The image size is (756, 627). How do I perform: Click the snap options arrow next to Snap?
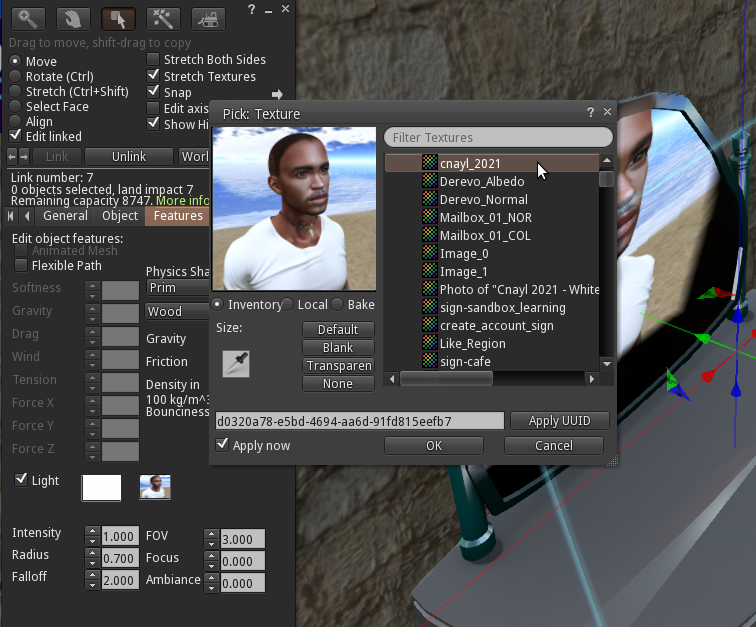click(x=277, y=94)
